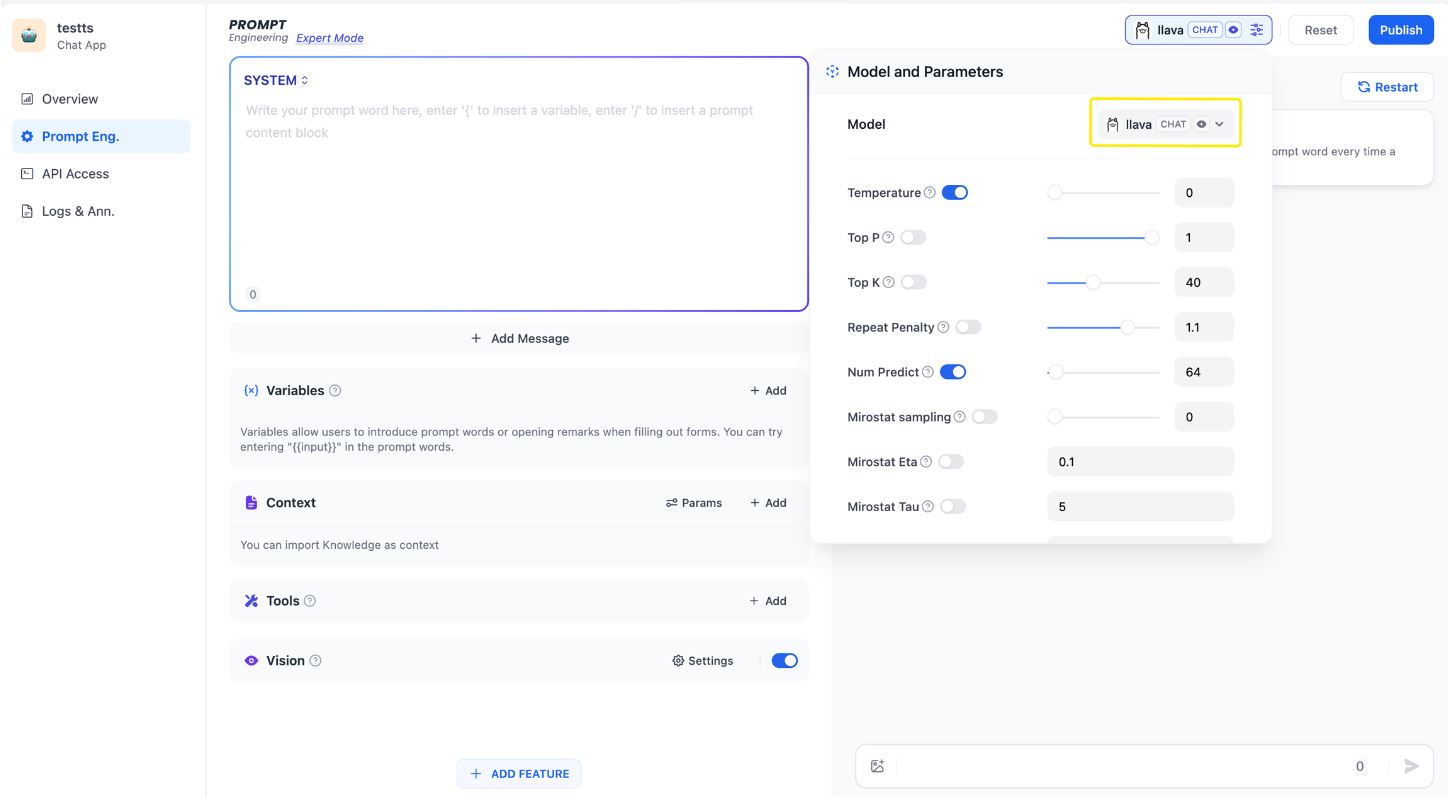
Task: Click the Variables help question mark icon
Action: click(335, 391)
